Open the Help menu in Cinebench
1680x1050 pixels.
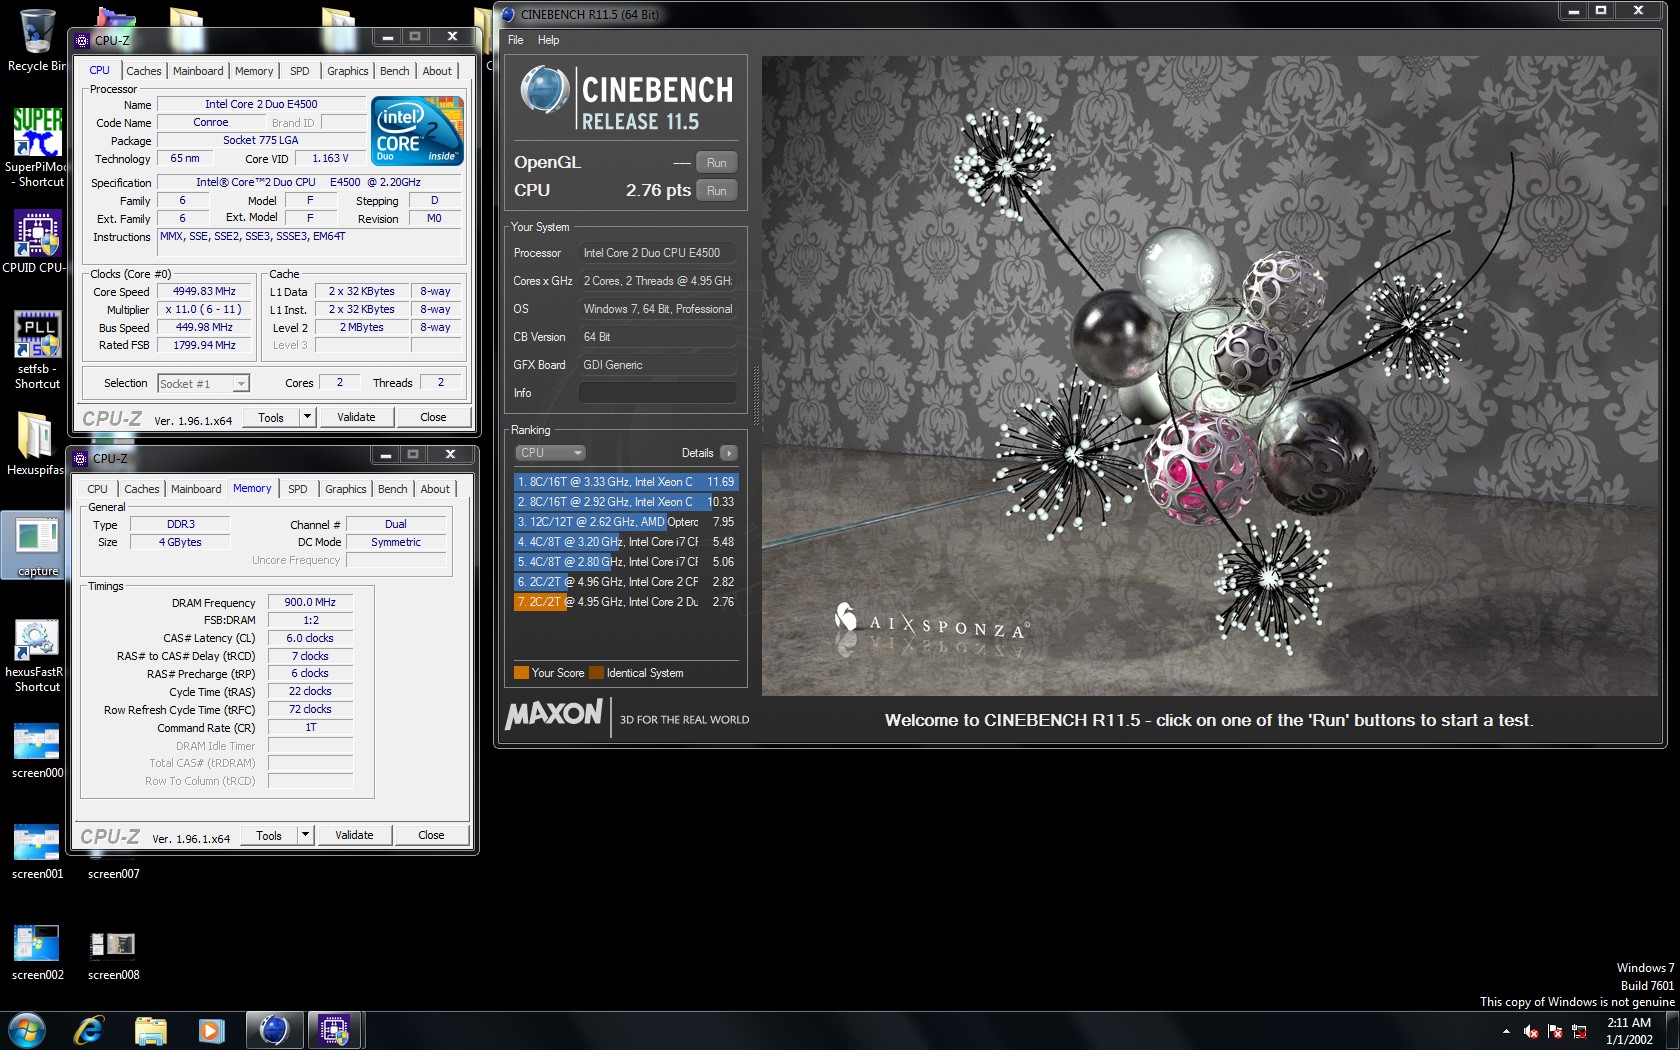click(x=548, y=40)
